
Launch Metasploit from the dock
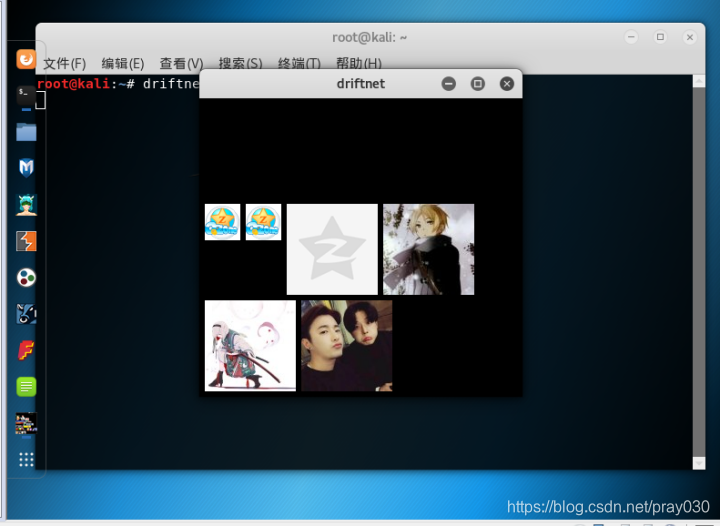tap(26, 168)
